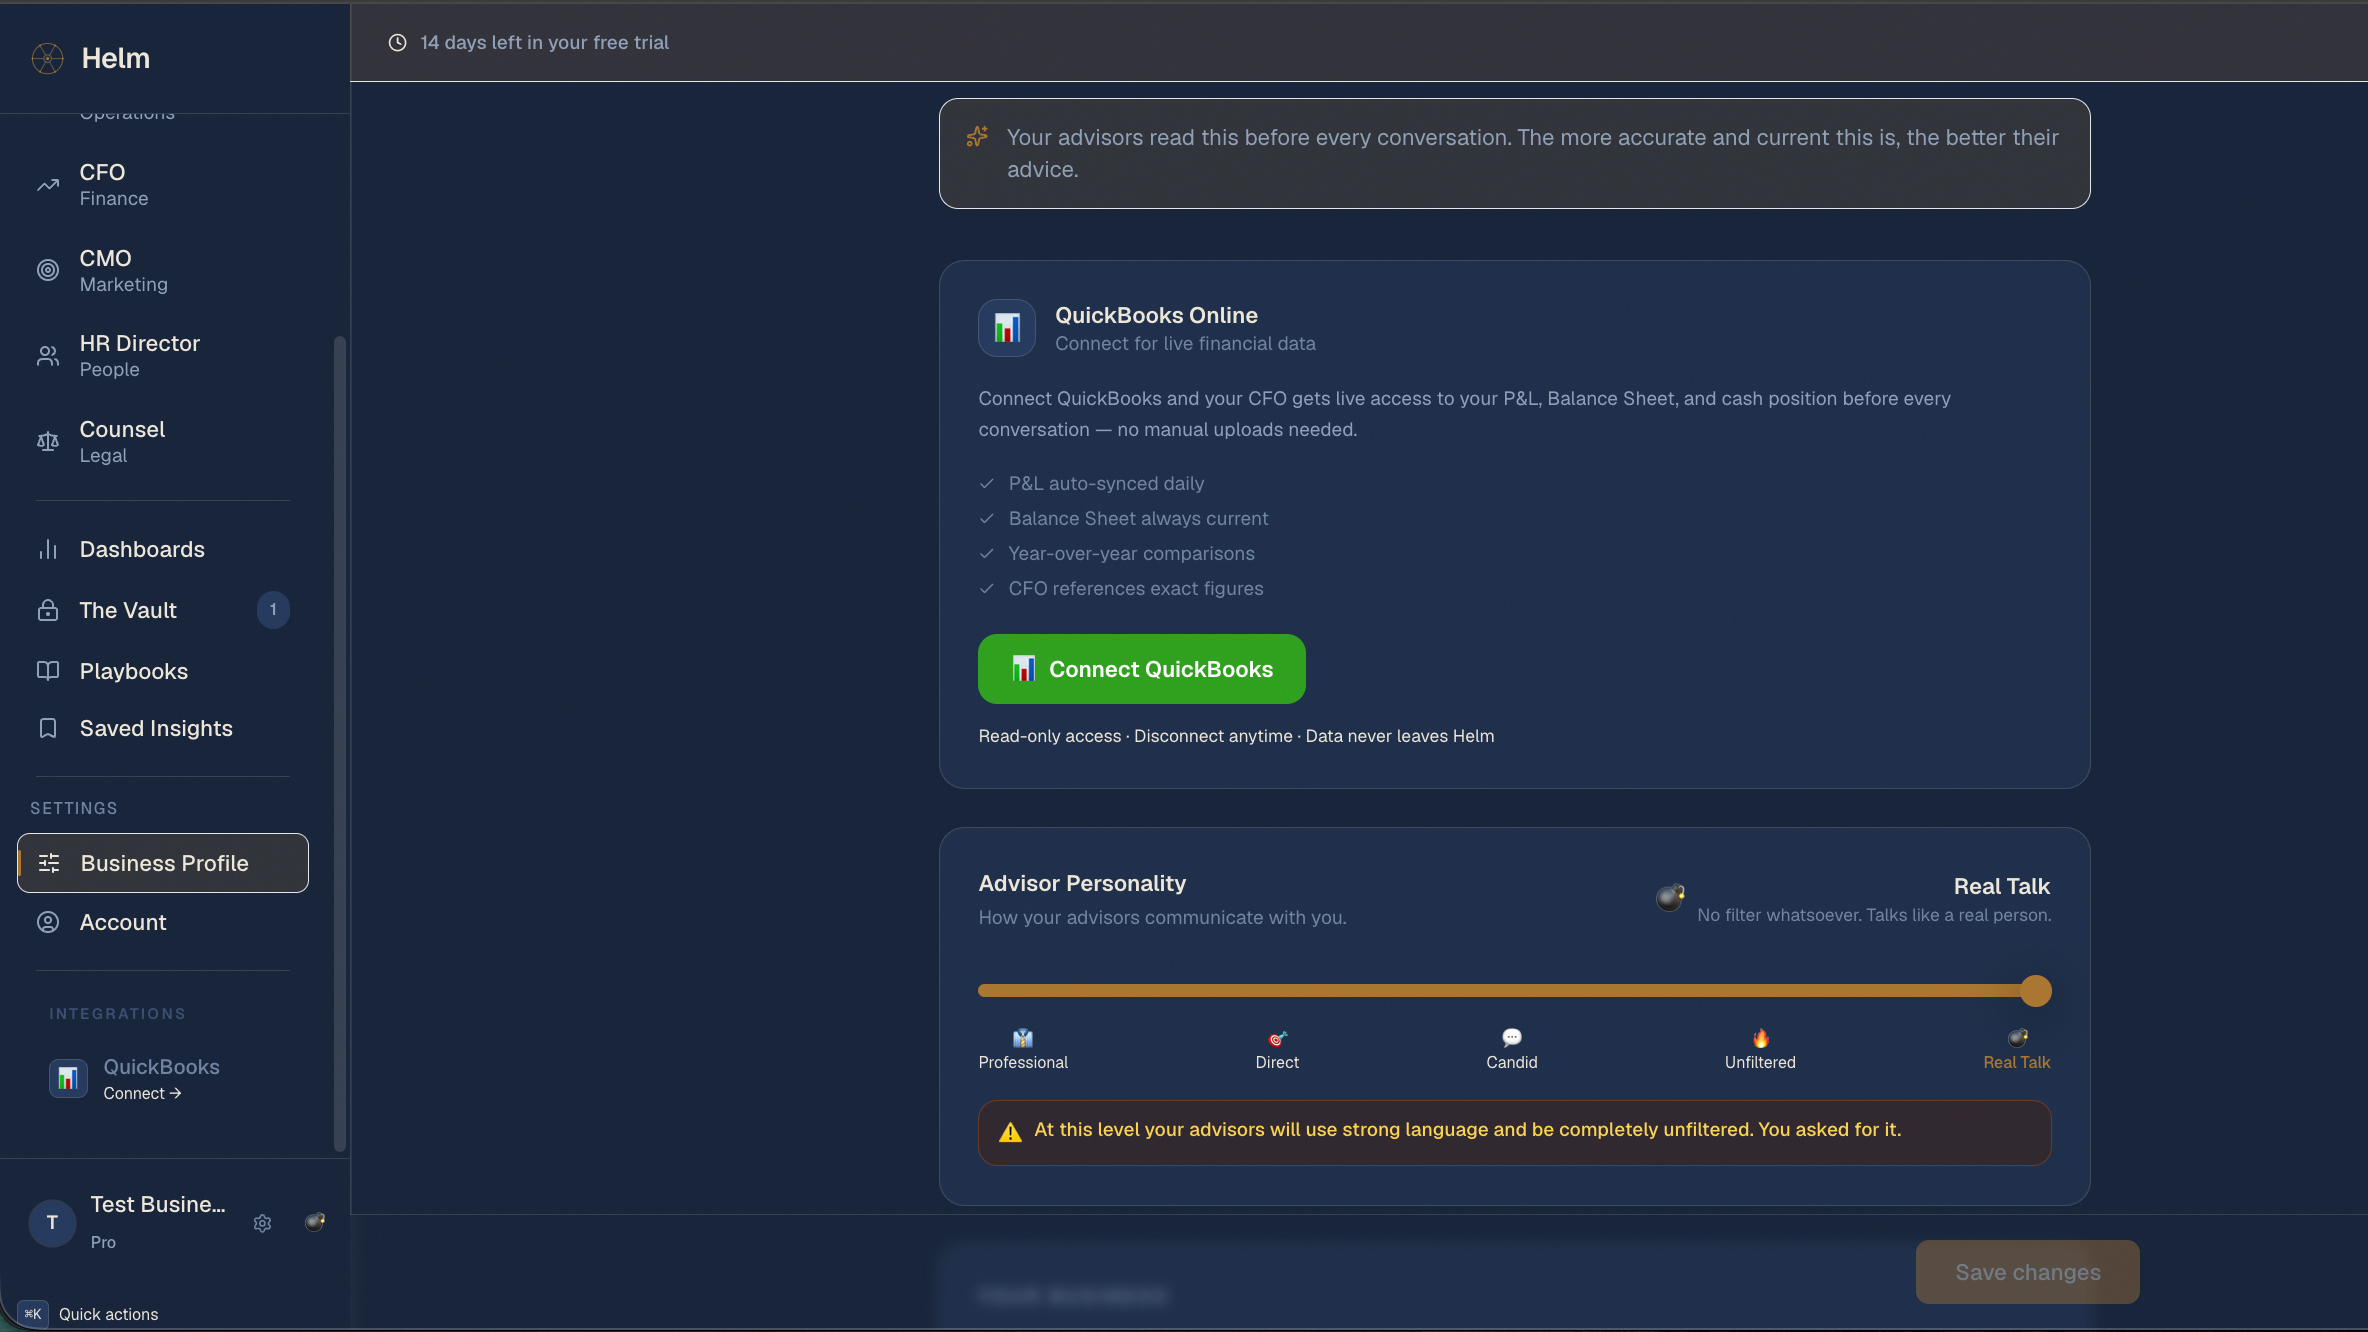Click the Vault notification badge showing 1
The image size is (2368, 1332).
point(273,610)
